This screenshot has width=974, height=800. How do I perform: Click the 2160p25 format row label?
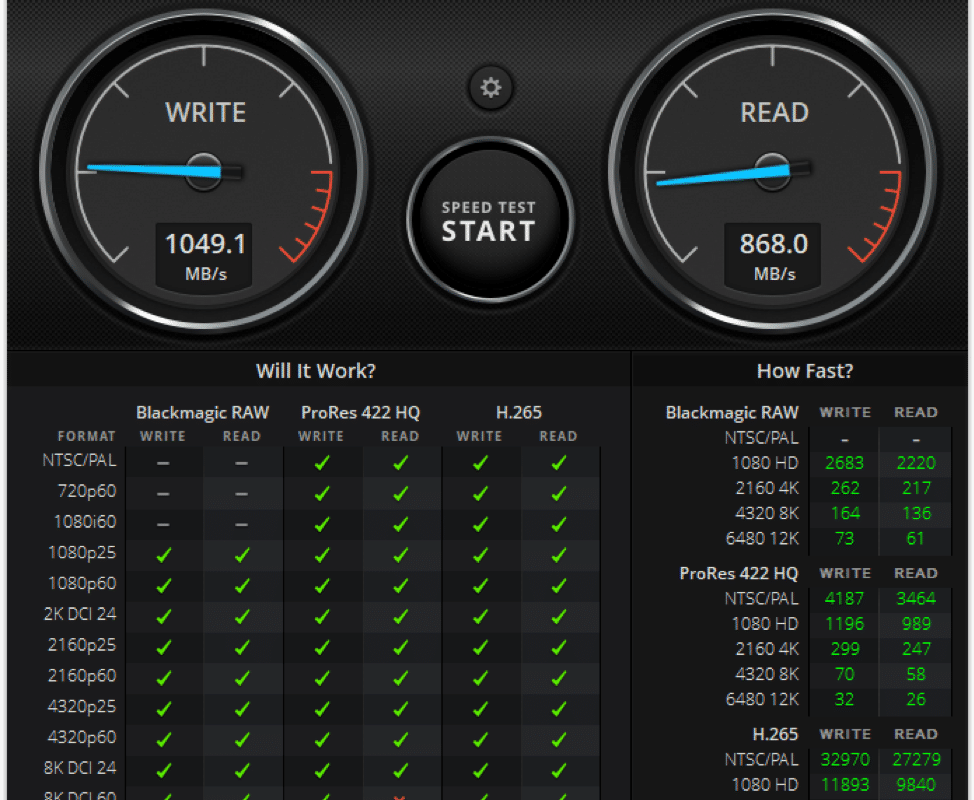click(x=82, y=645)
